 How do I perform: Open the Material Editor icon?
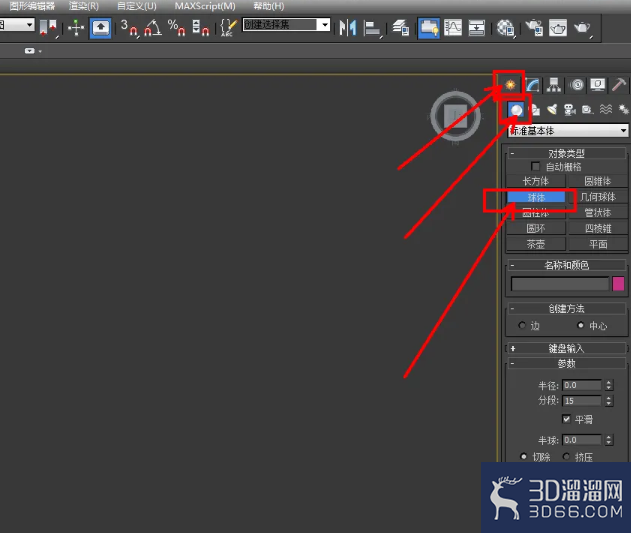pyautogui.click(x=505, y=28)
